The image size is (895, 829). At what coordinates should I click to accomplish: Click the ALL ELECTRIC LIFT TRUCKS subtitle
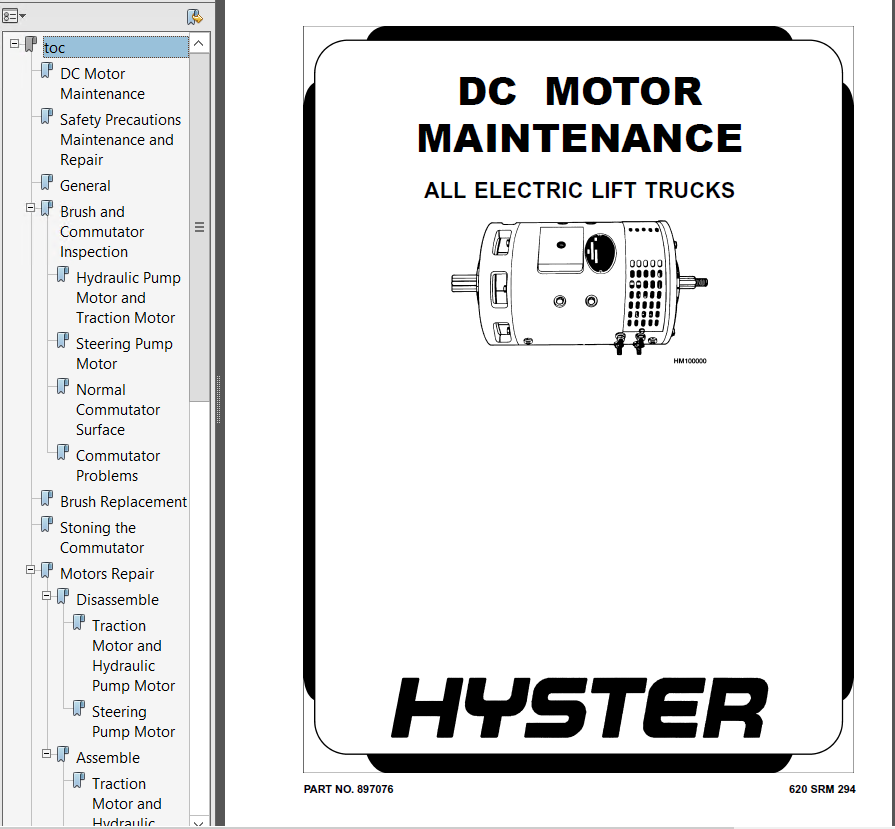[579, 190]
